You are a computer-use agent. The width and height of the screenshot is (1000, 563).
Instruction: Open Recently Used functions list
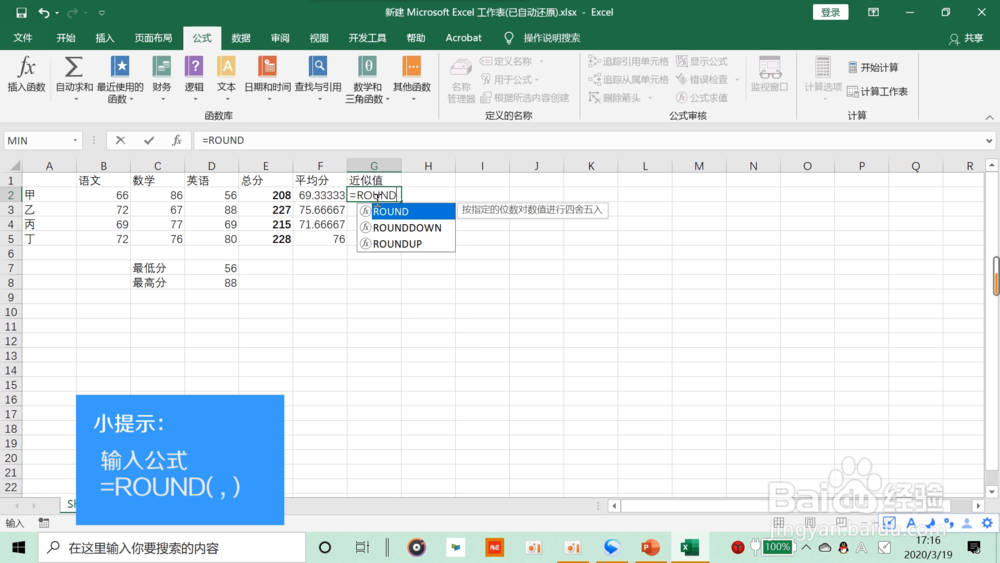coord(120,79)
